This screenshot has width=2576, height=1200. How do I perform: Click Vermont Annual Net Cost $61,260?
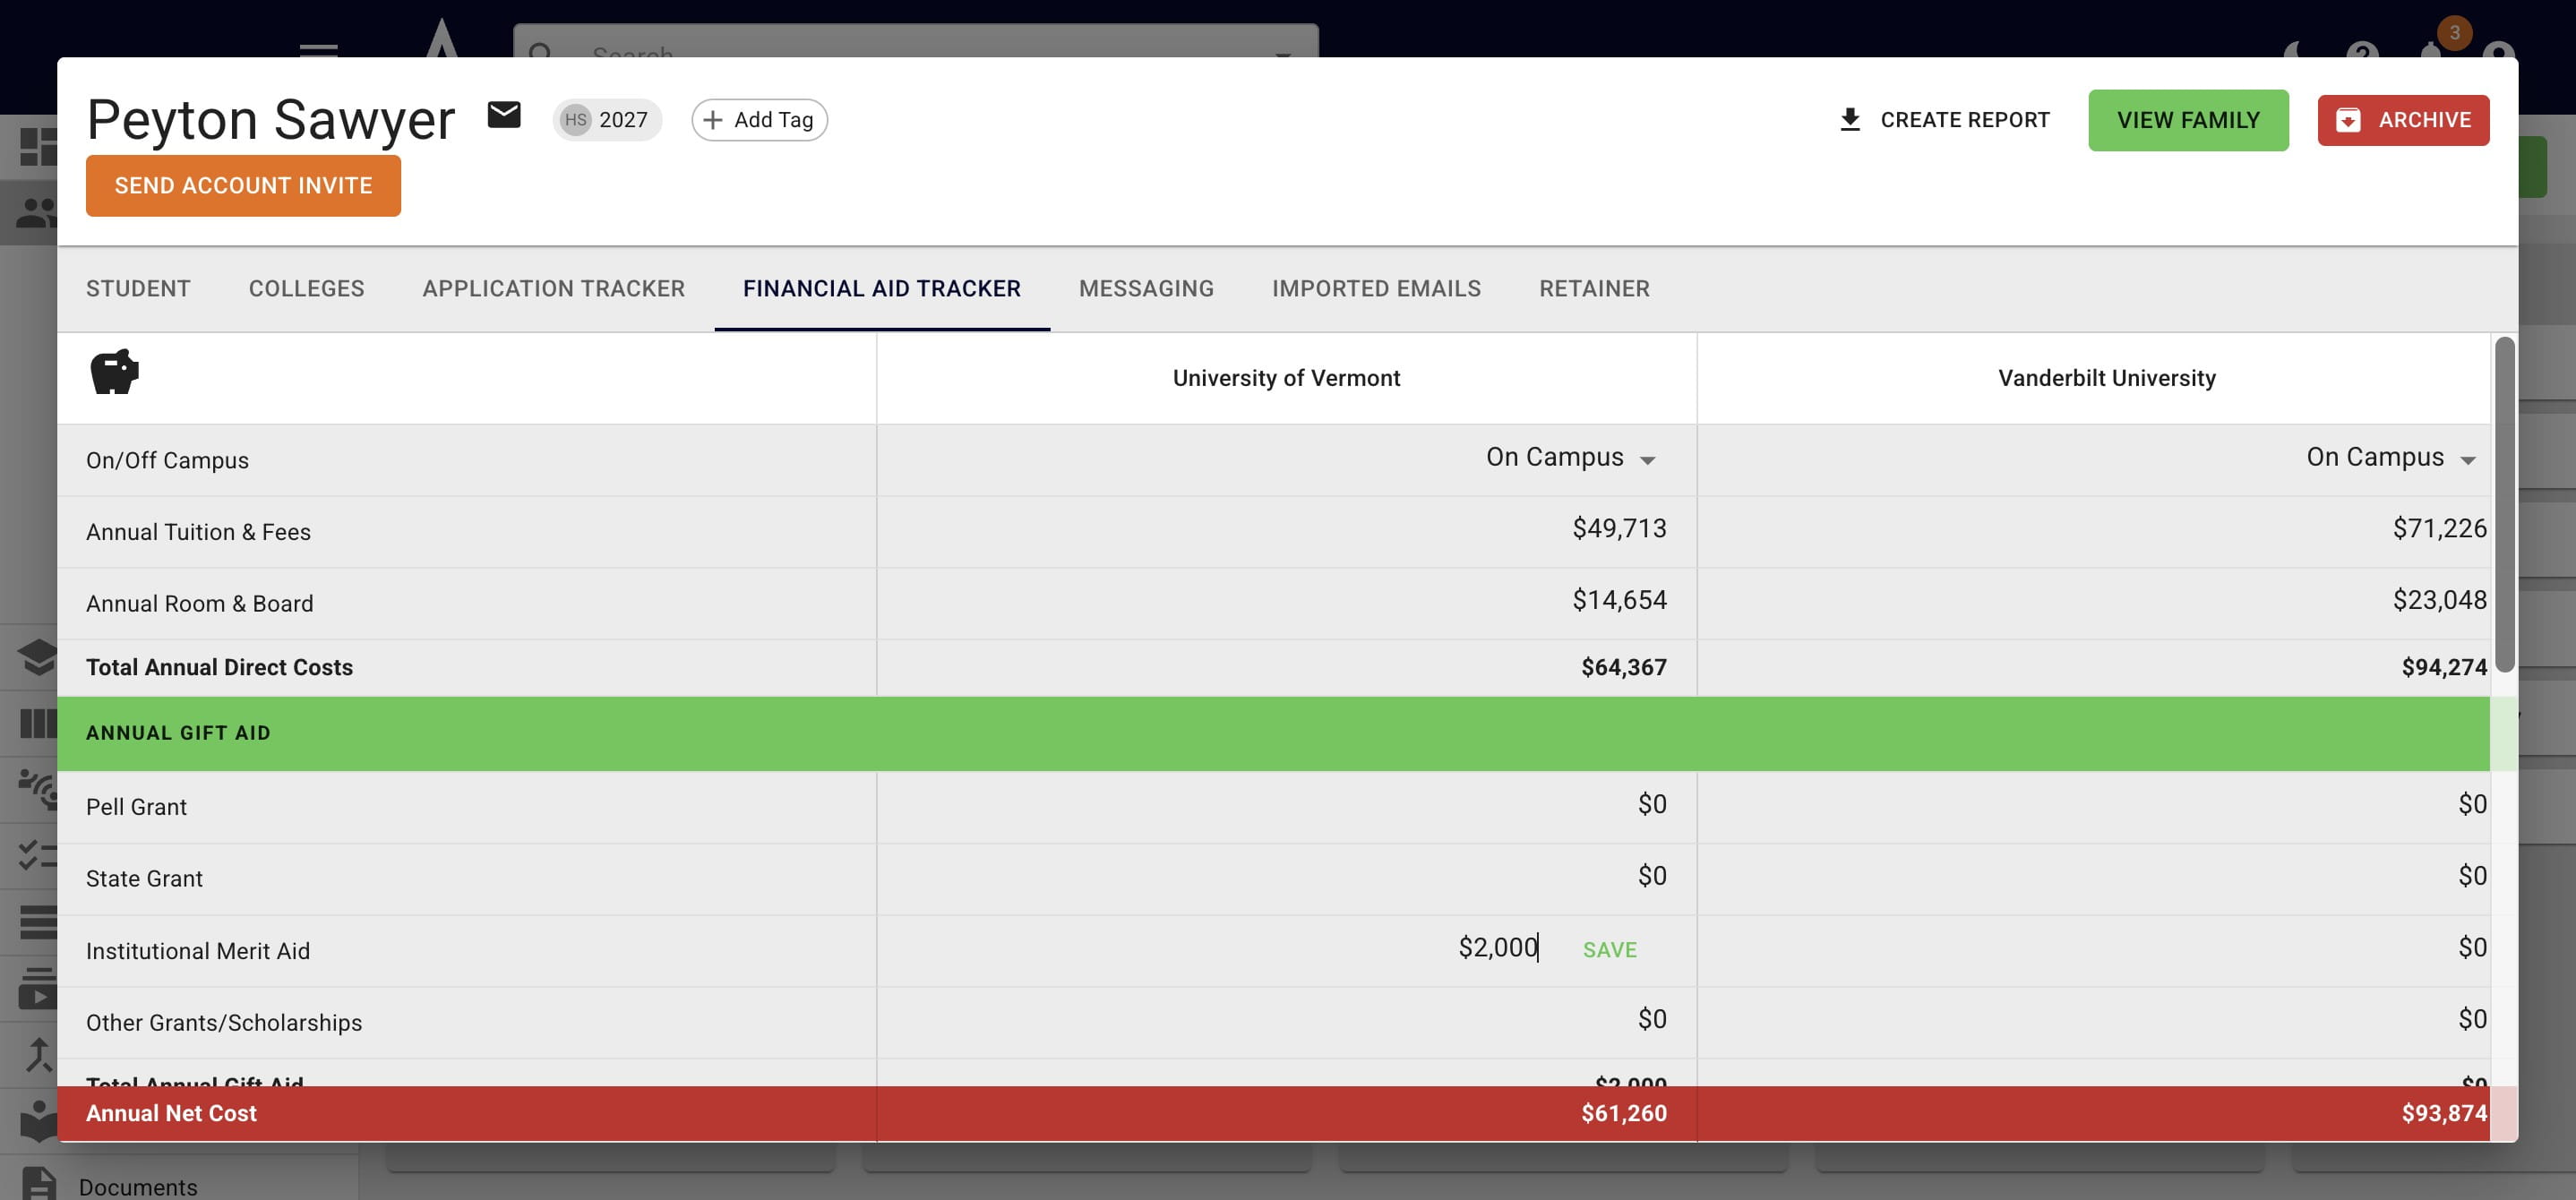tap(1623, 1113)
